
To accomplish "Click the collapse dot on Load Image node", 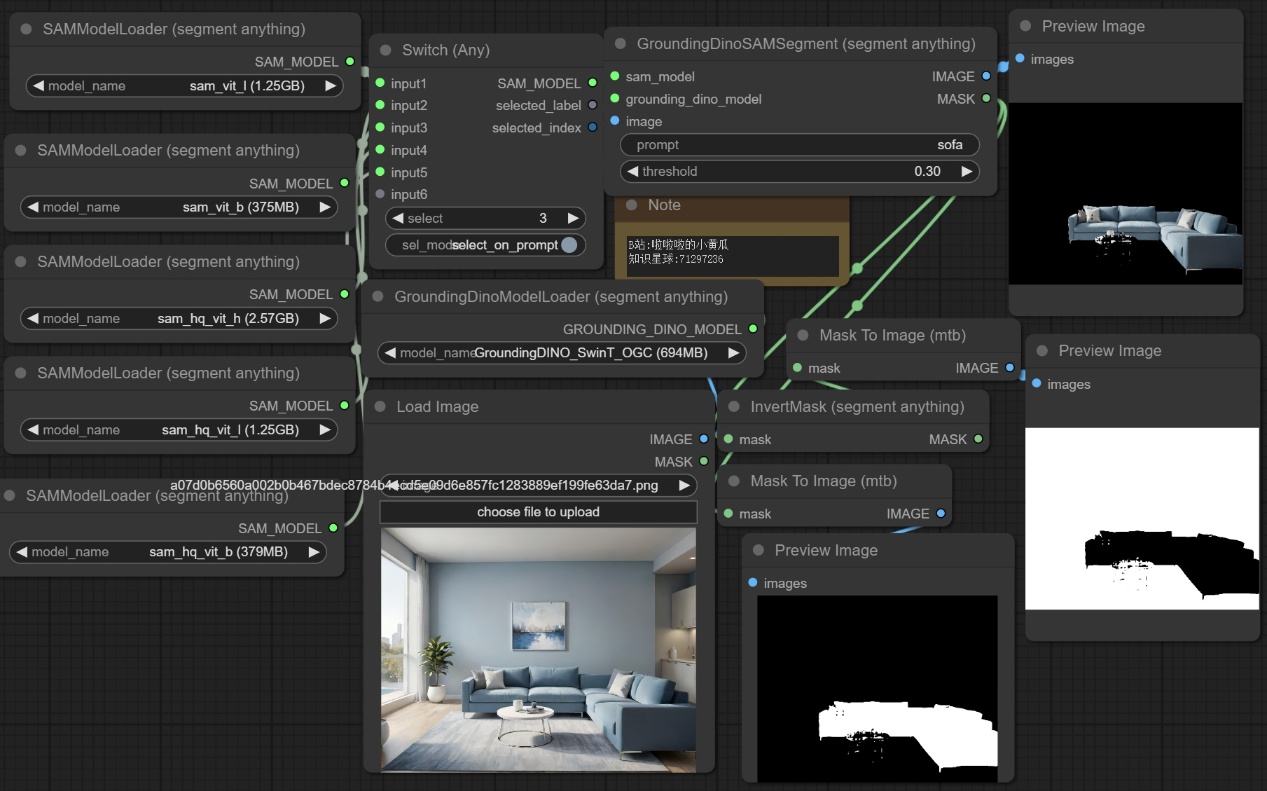I will tap(380, 407).
